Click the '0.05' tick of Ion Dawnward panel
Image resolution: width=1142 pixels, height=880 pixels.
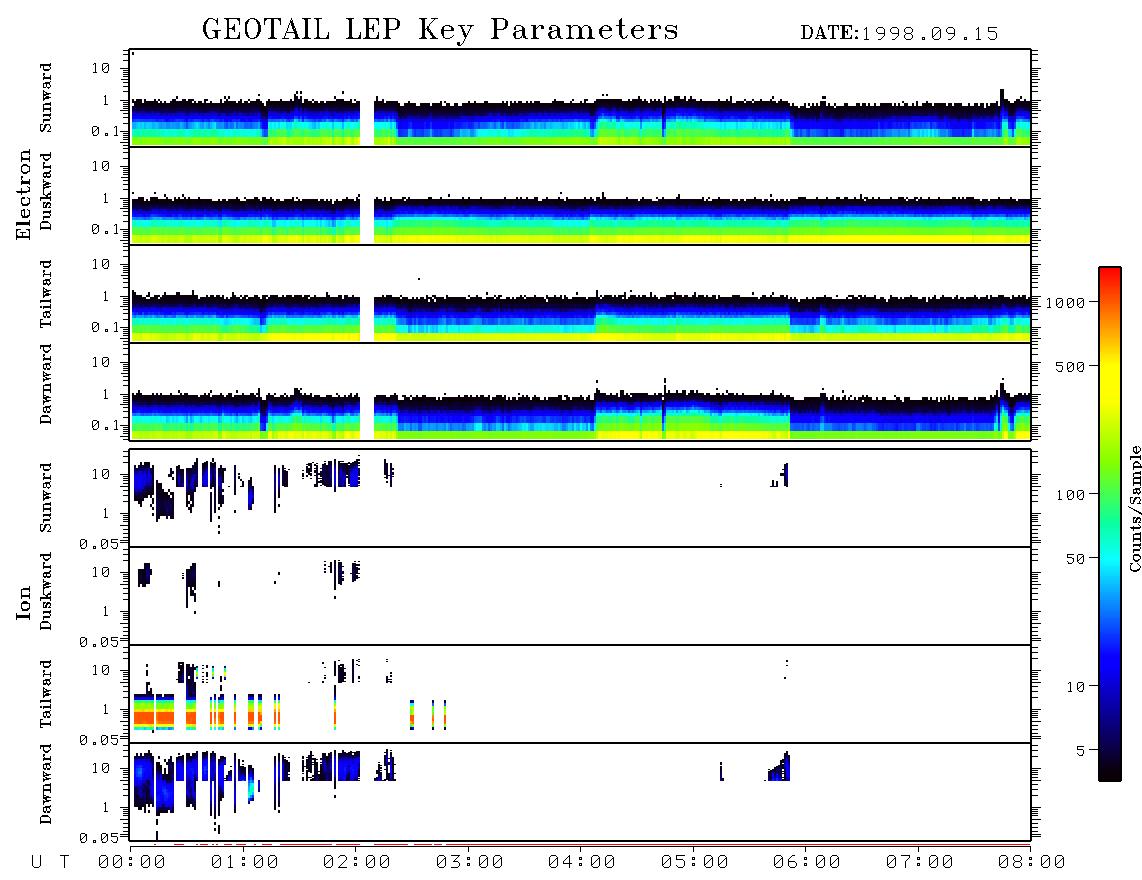click(99, 838)
